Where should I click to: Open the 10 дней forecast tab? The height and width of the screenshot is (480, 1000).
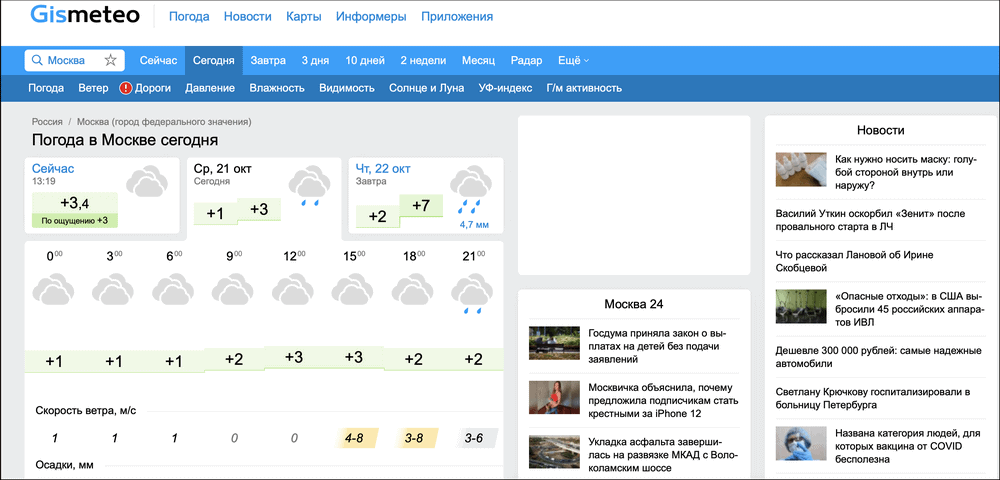point(365,60)
